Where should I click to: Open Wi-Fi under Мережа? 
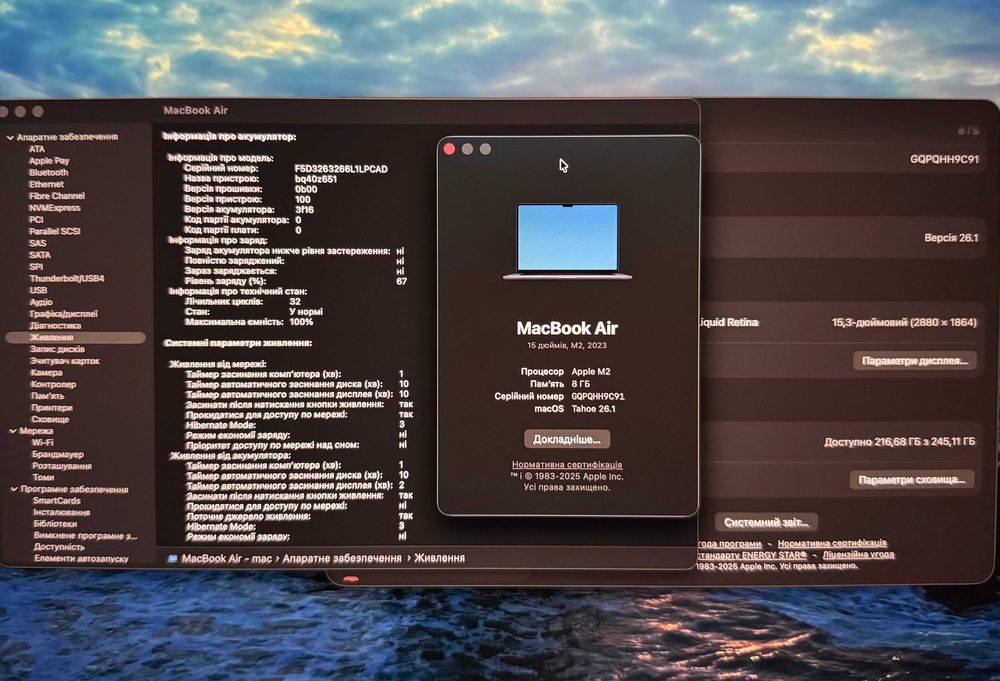(x=43, y=443)
